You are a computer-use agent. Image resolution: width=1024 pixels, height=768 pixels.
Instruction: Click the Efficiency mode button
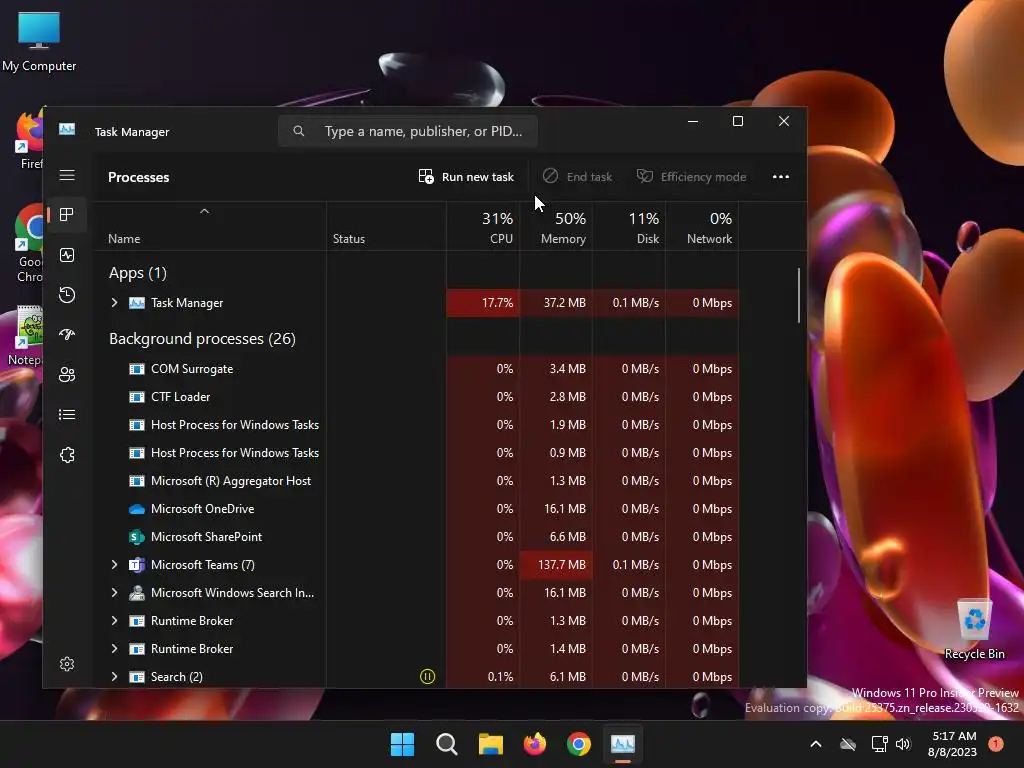tap(692, 176)
